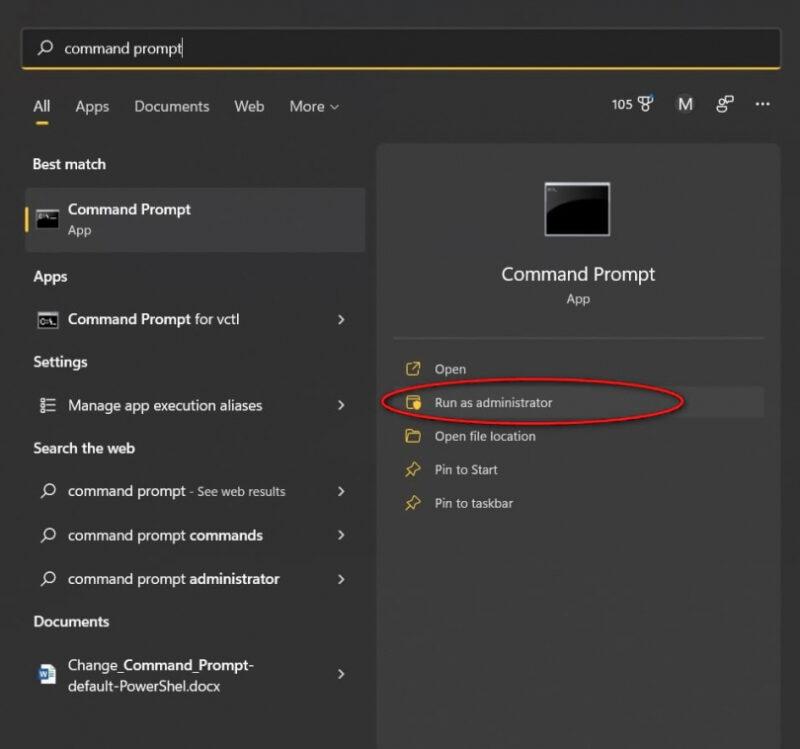Viewport: 800px width, 749px height.
Task: Click the search text input field
Action: point(400,48)
